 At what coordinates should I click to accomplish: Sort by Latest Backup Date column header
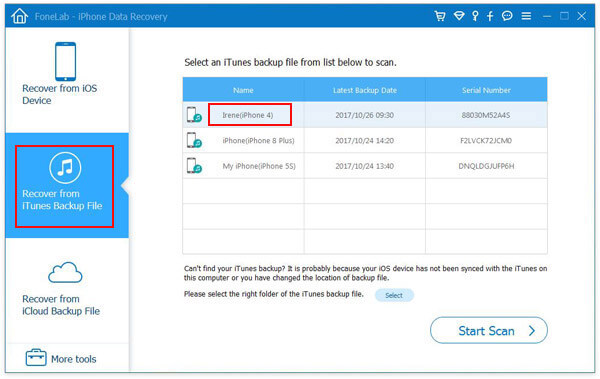[x=365, y=90]
